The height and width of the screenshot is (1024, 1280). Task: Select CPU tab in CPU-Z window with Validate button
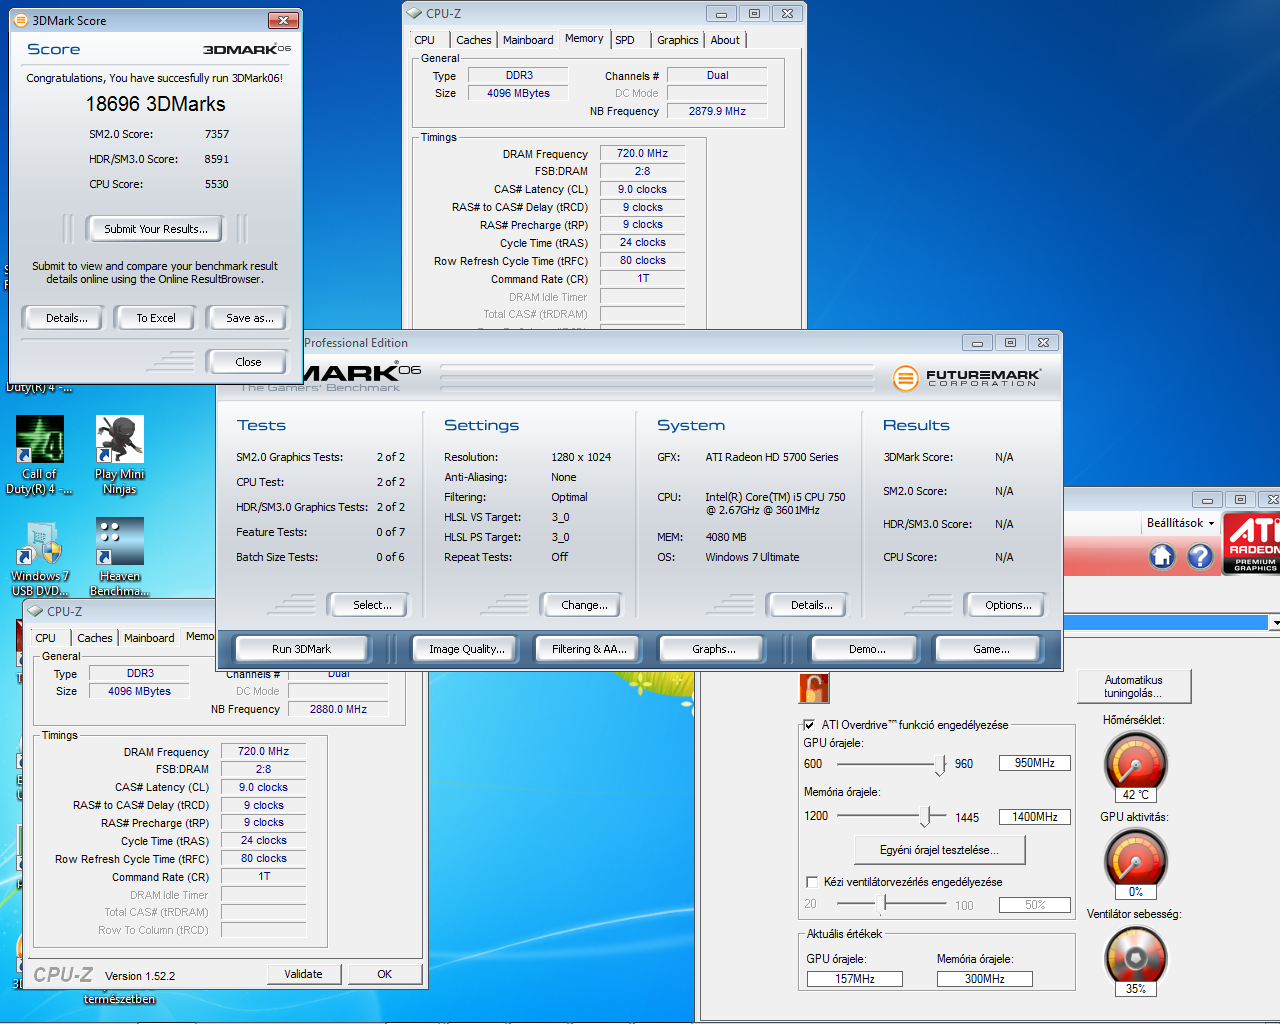click(x=46, y=638)
